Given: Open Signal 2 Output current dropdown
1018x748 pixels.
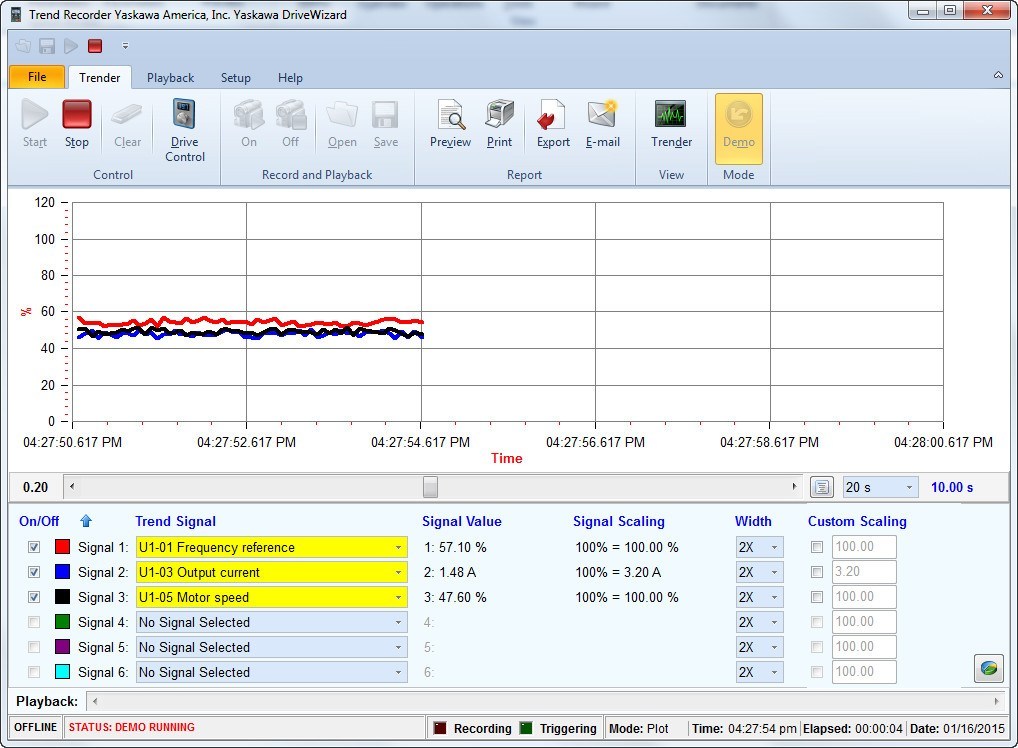Looking at the screenshot, I should [271, 572].
